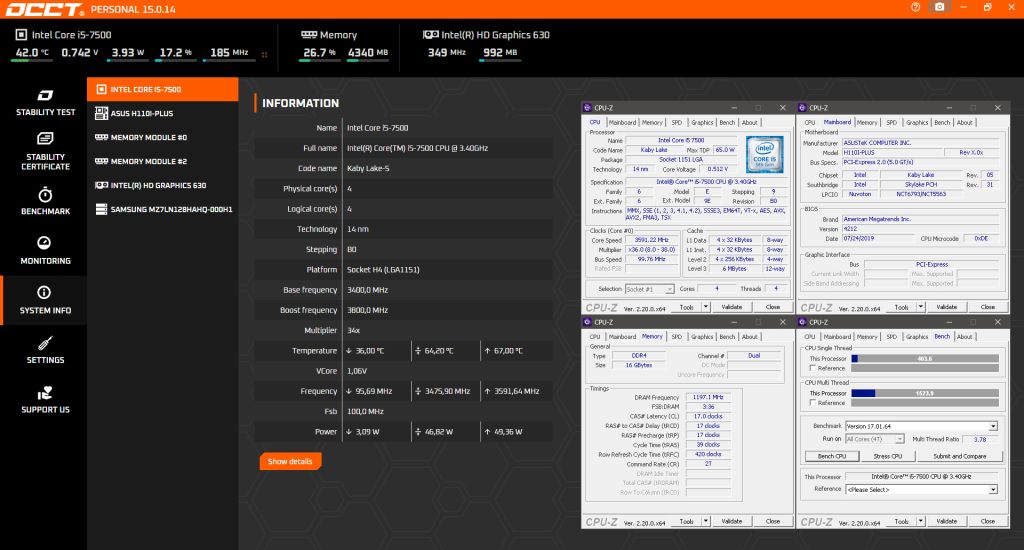Click the GPU icon beside Intel(R) HD Graphics 630 header

point(430,35)
